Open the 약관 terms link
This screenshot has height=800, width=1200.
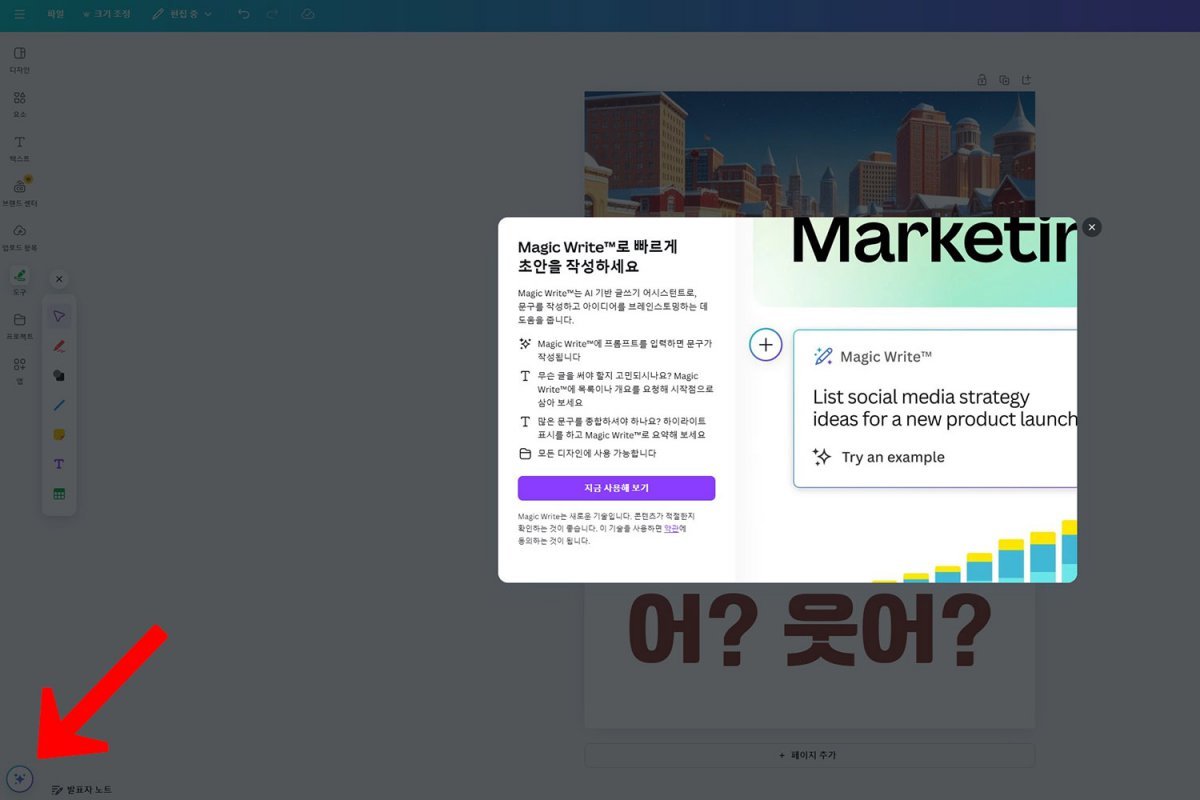[x=671, y=528]
